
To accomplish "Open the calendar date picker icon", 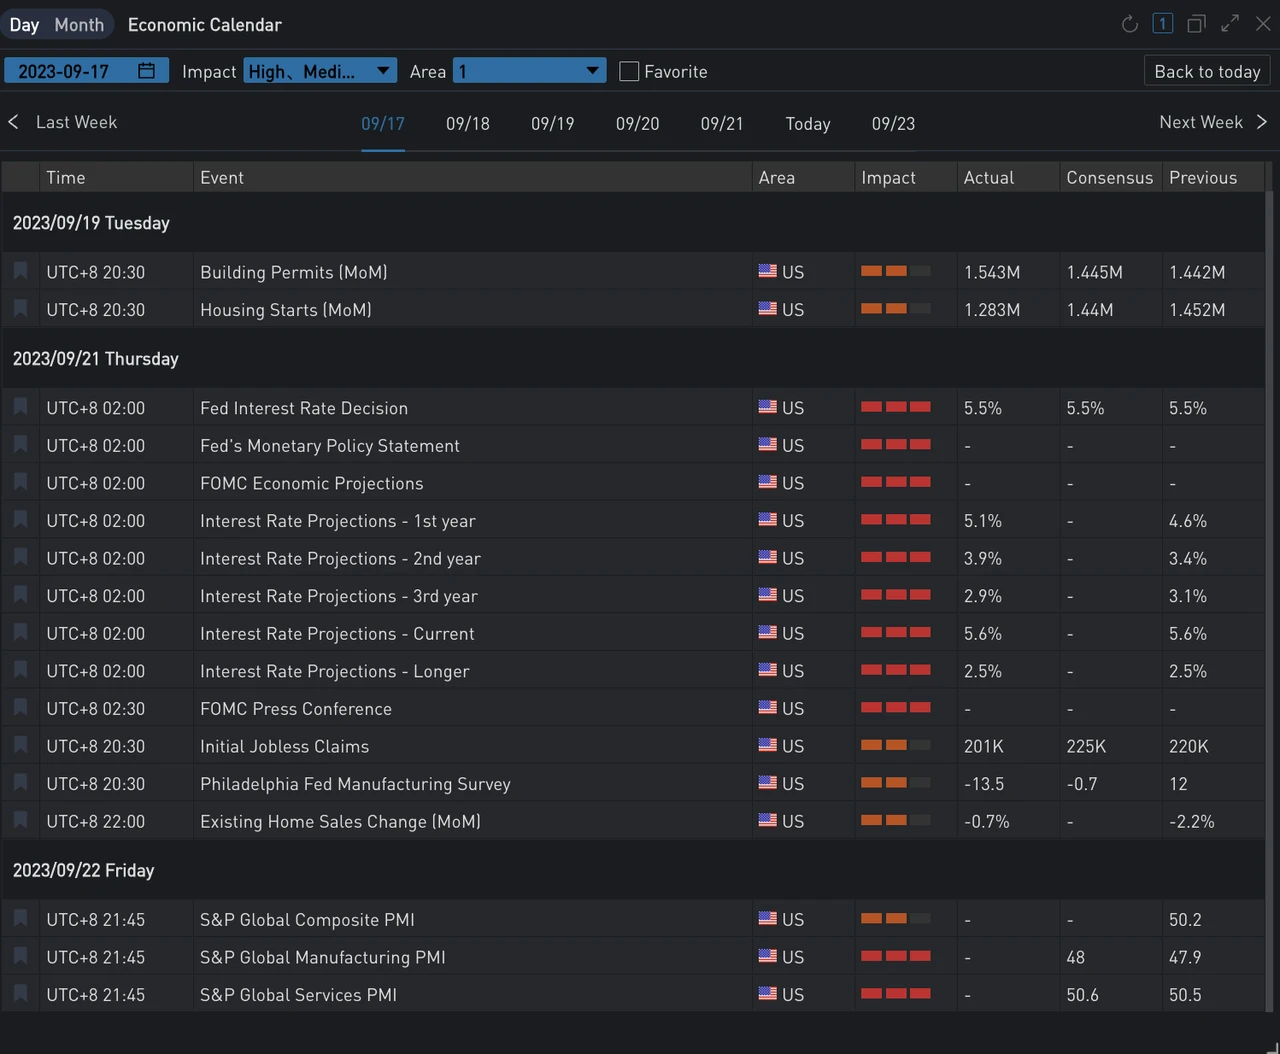I will (x=146, y=71).
